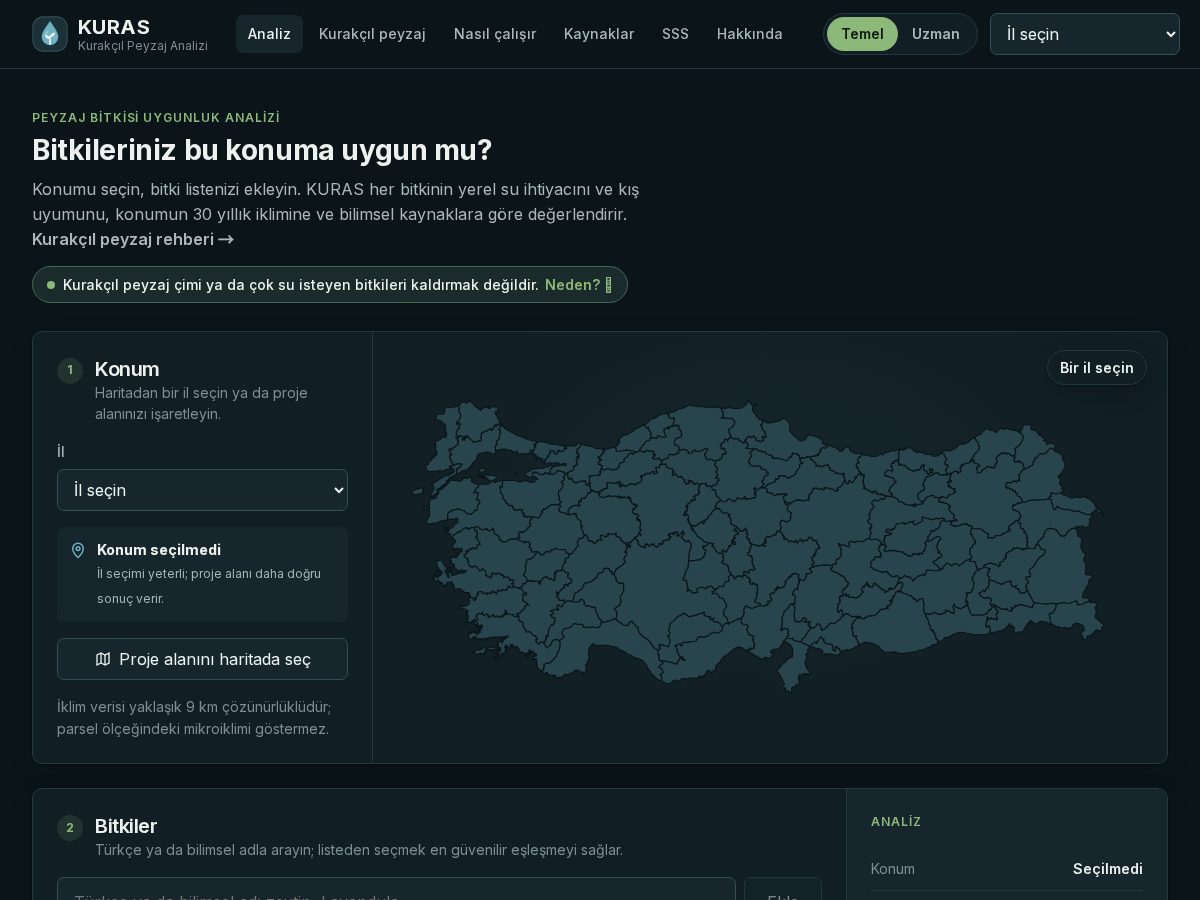This screenshot has height=900, width=1200.
Task: Click the Bir il seçin map badge
Action: (1097, 368)
